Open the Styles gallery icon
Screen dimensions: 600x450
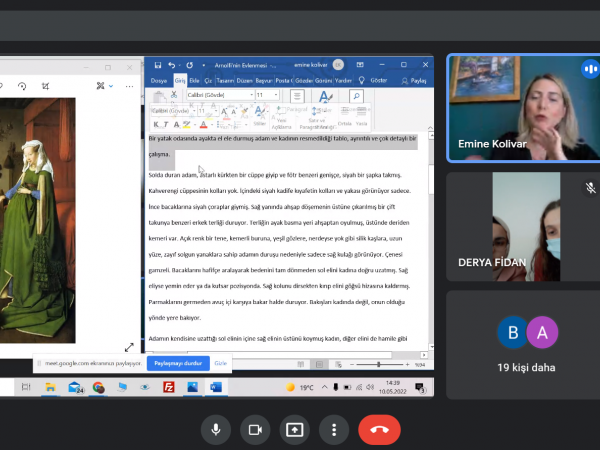click(x=325, y=96)
